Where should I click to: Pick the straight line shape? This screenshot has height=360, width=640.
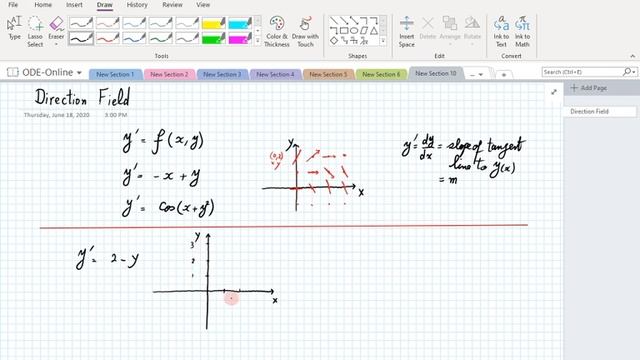334,20
